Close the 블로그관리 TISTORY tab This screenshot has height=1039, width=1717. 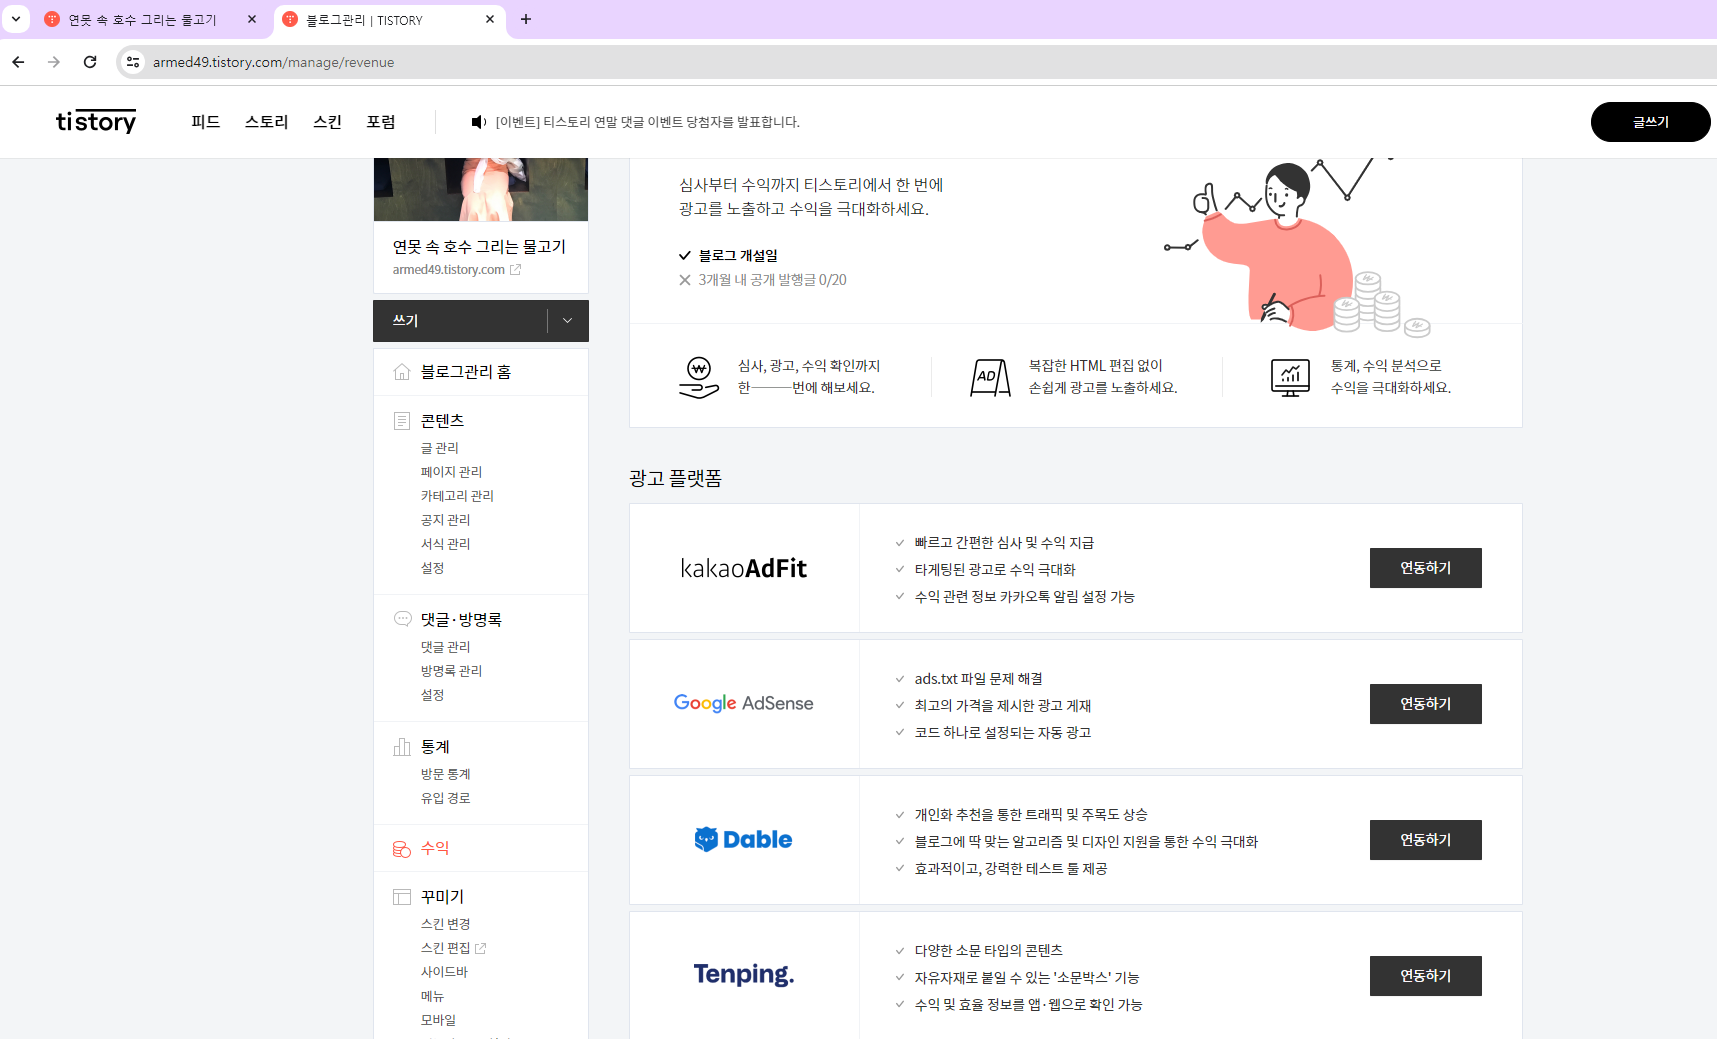coord(490,19)
